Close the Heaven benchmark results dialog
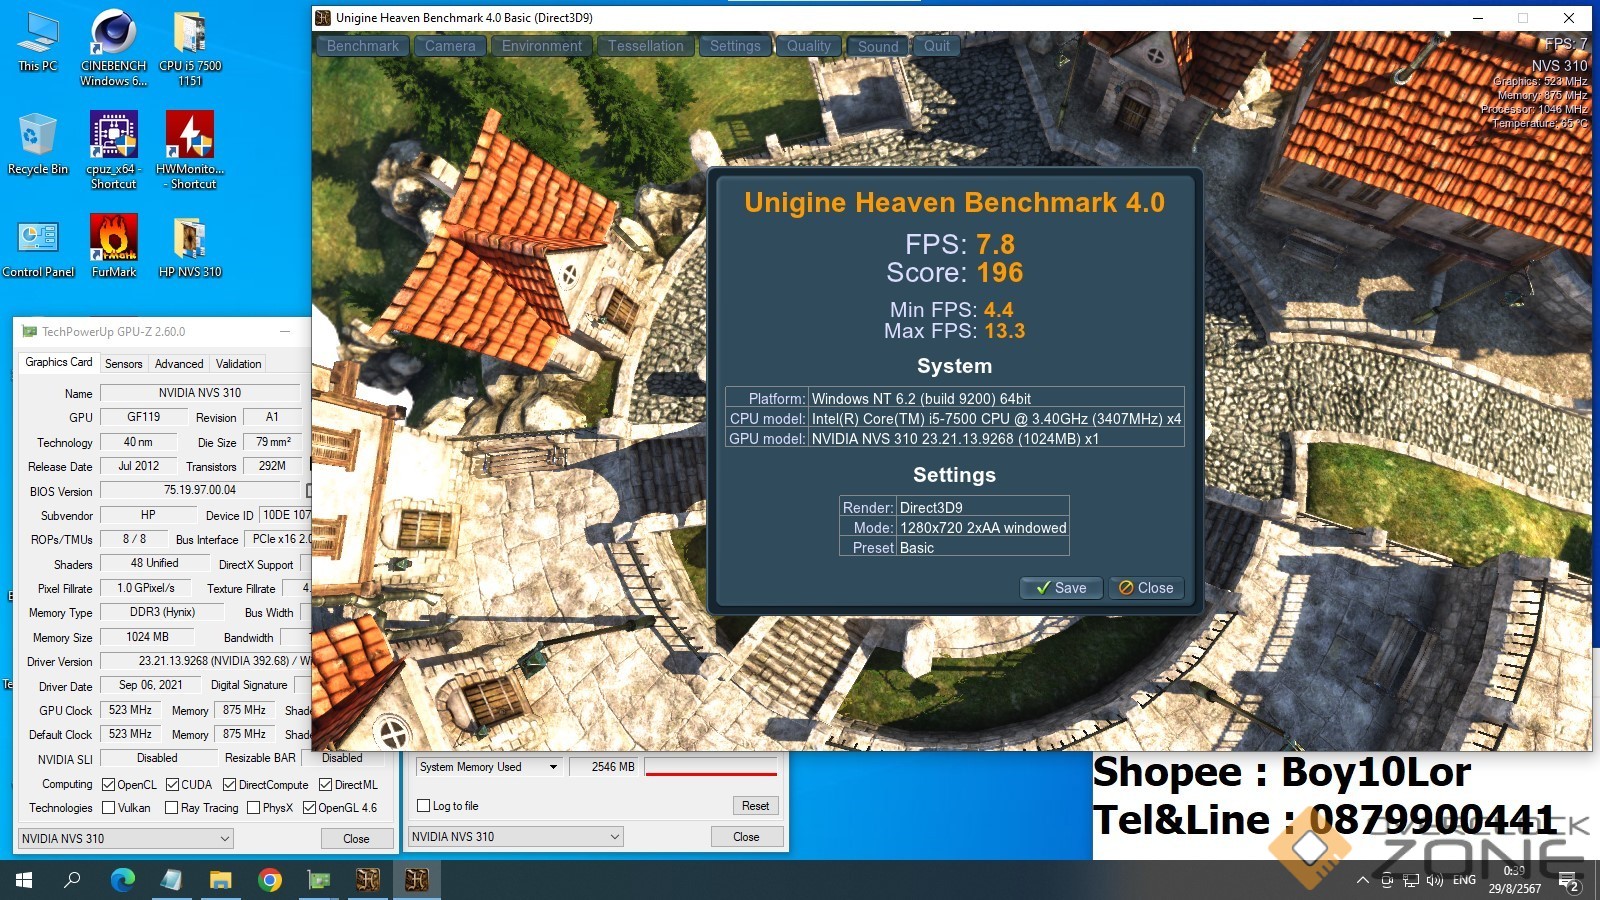The height and width of the screenshot is (900, 1600). coord(1146,588)
